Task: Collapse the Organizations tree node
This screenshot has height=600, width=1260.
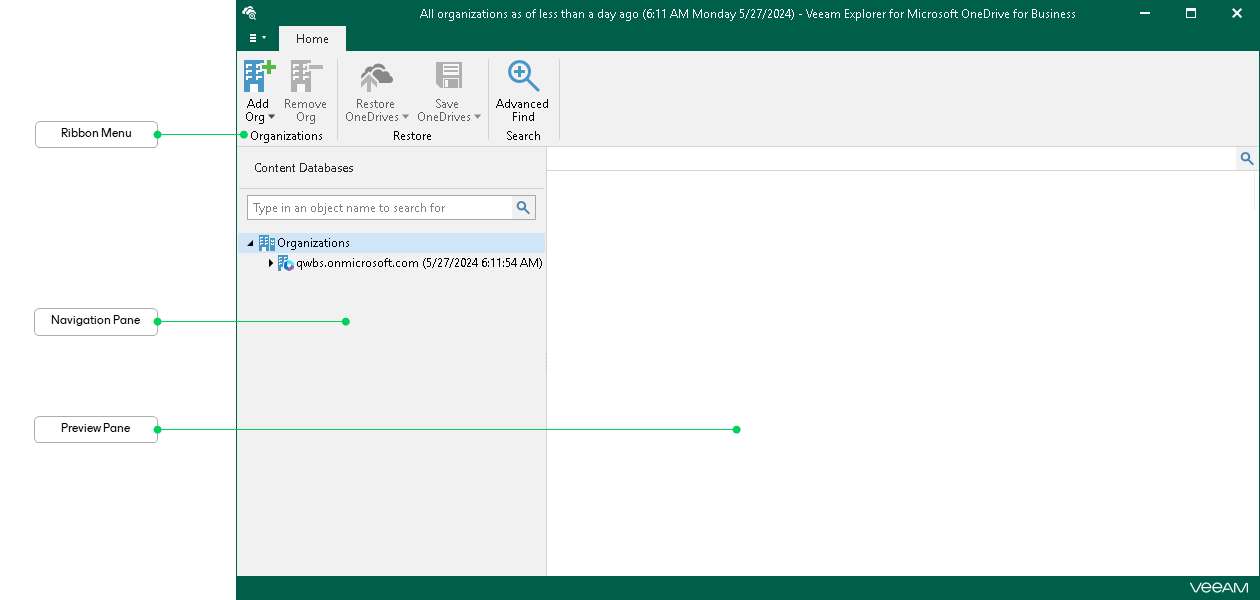Action: (250, 242)
